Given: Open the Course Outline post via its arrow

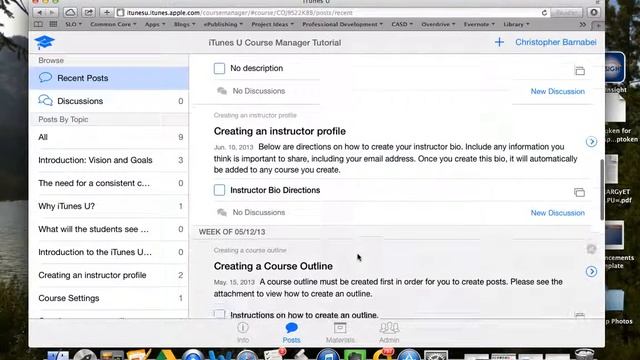Looking at the screenshot, I should tap(591, 271).
